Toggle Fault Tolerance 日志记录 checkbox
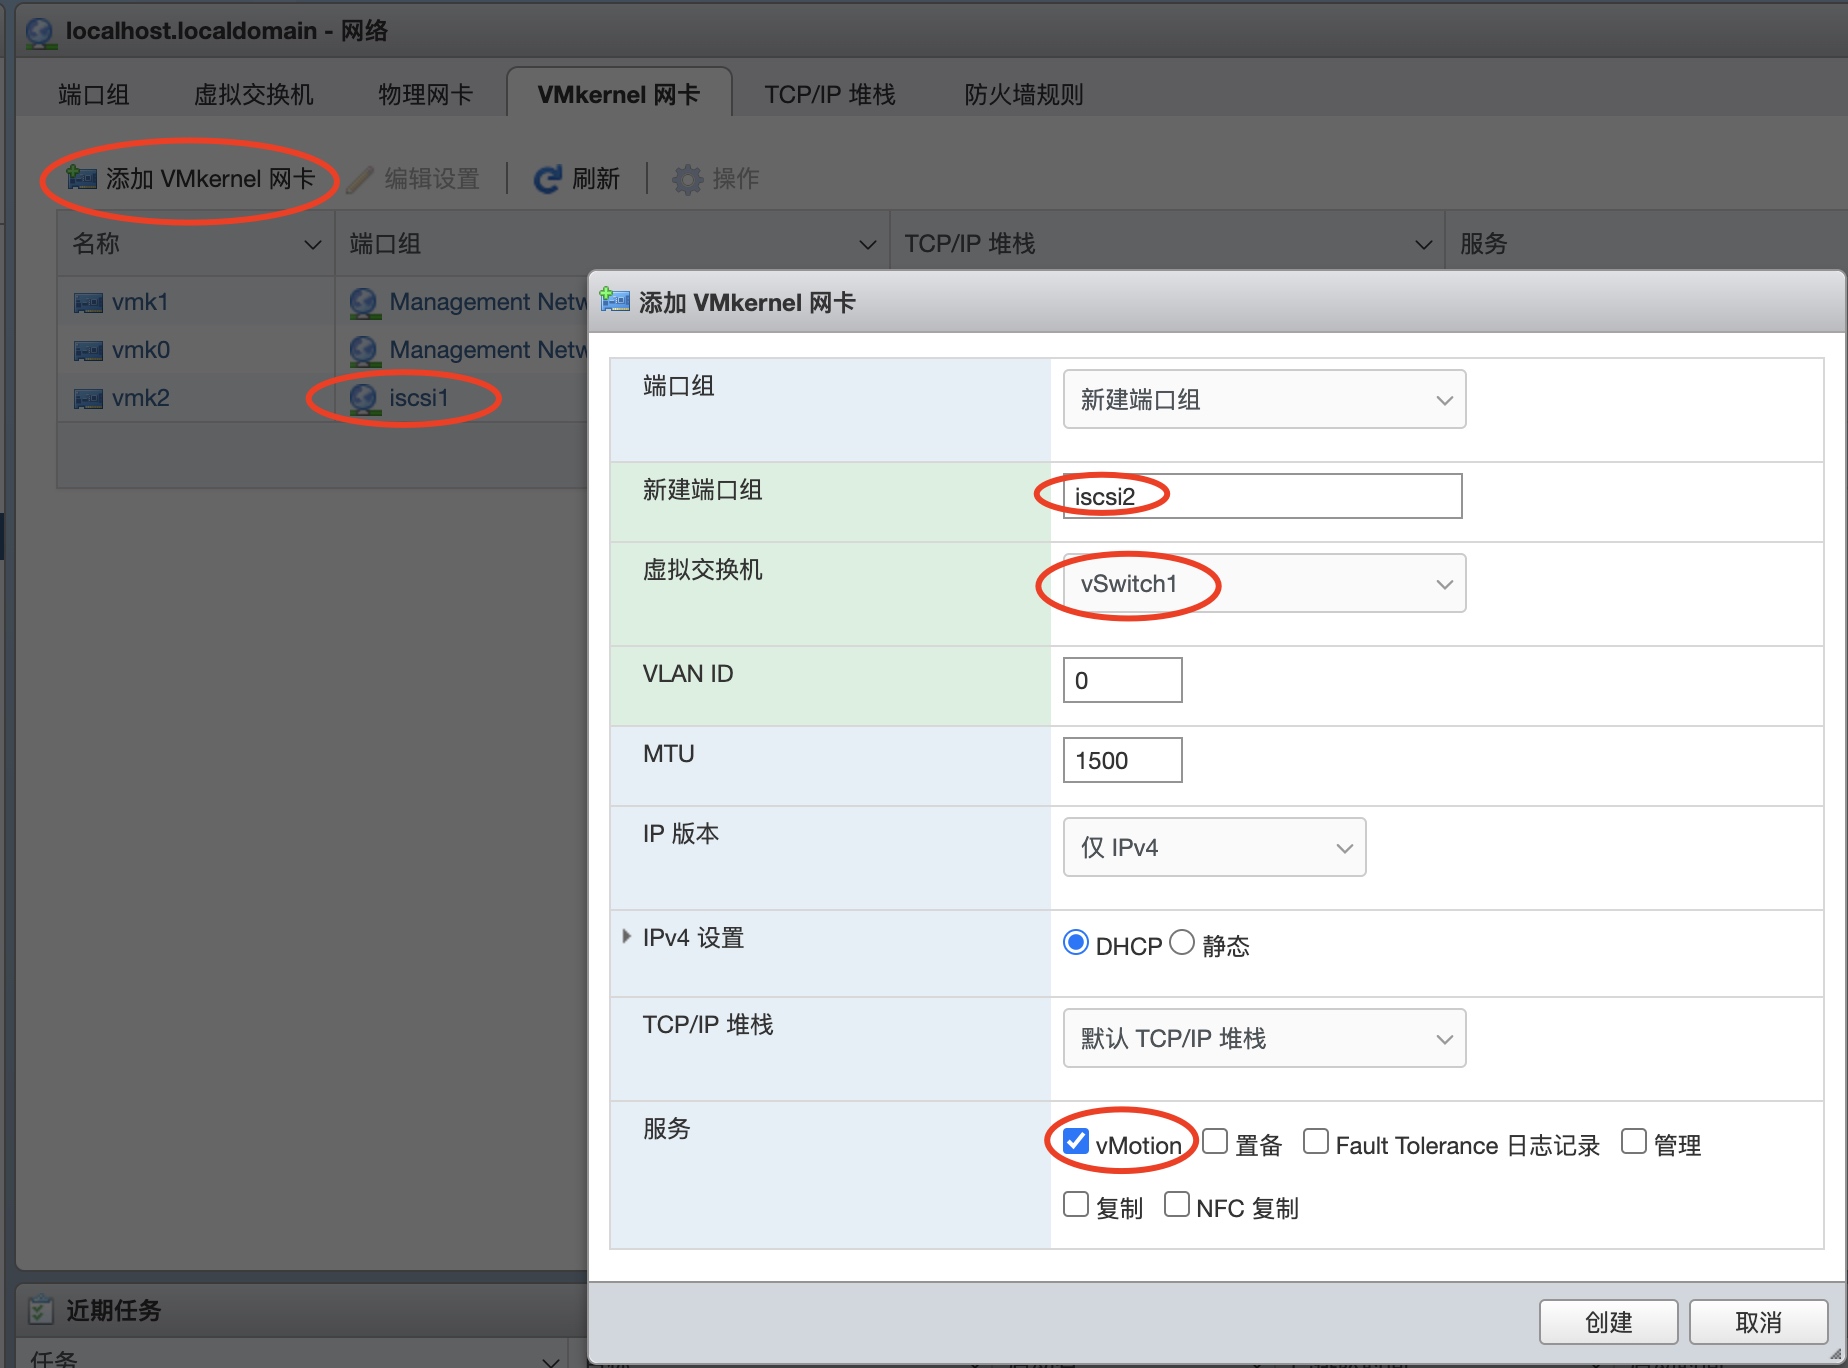Viewport: 1848px width, 1368px height. 1316,1141
